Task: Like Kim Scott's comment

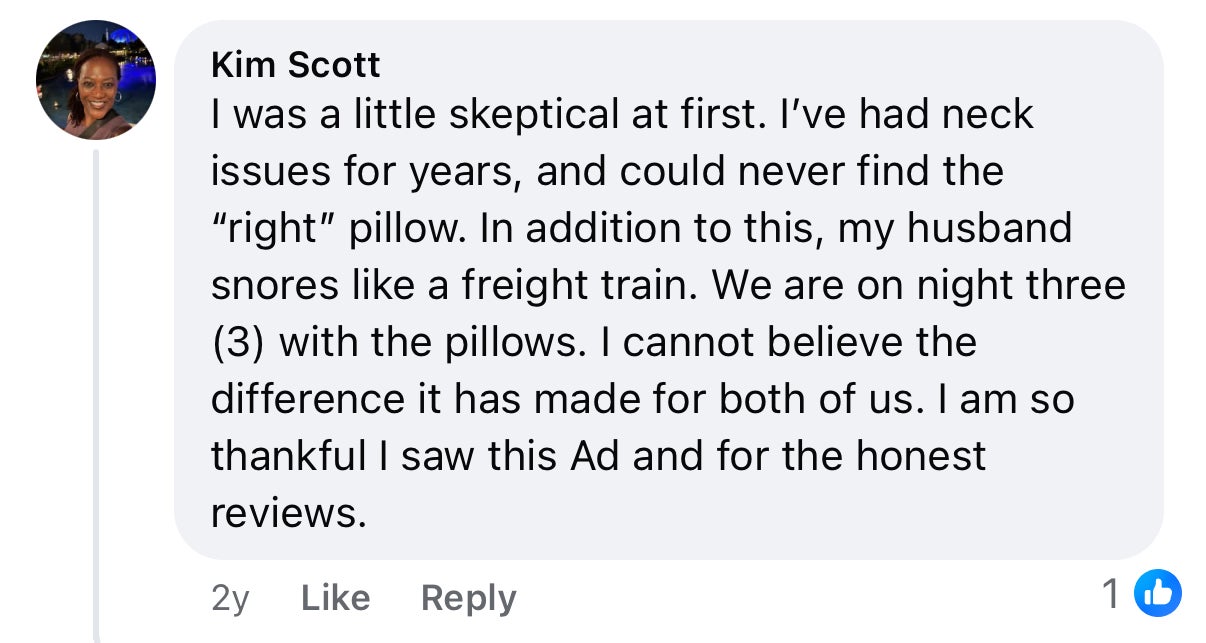Action: [x=335, y=598]
